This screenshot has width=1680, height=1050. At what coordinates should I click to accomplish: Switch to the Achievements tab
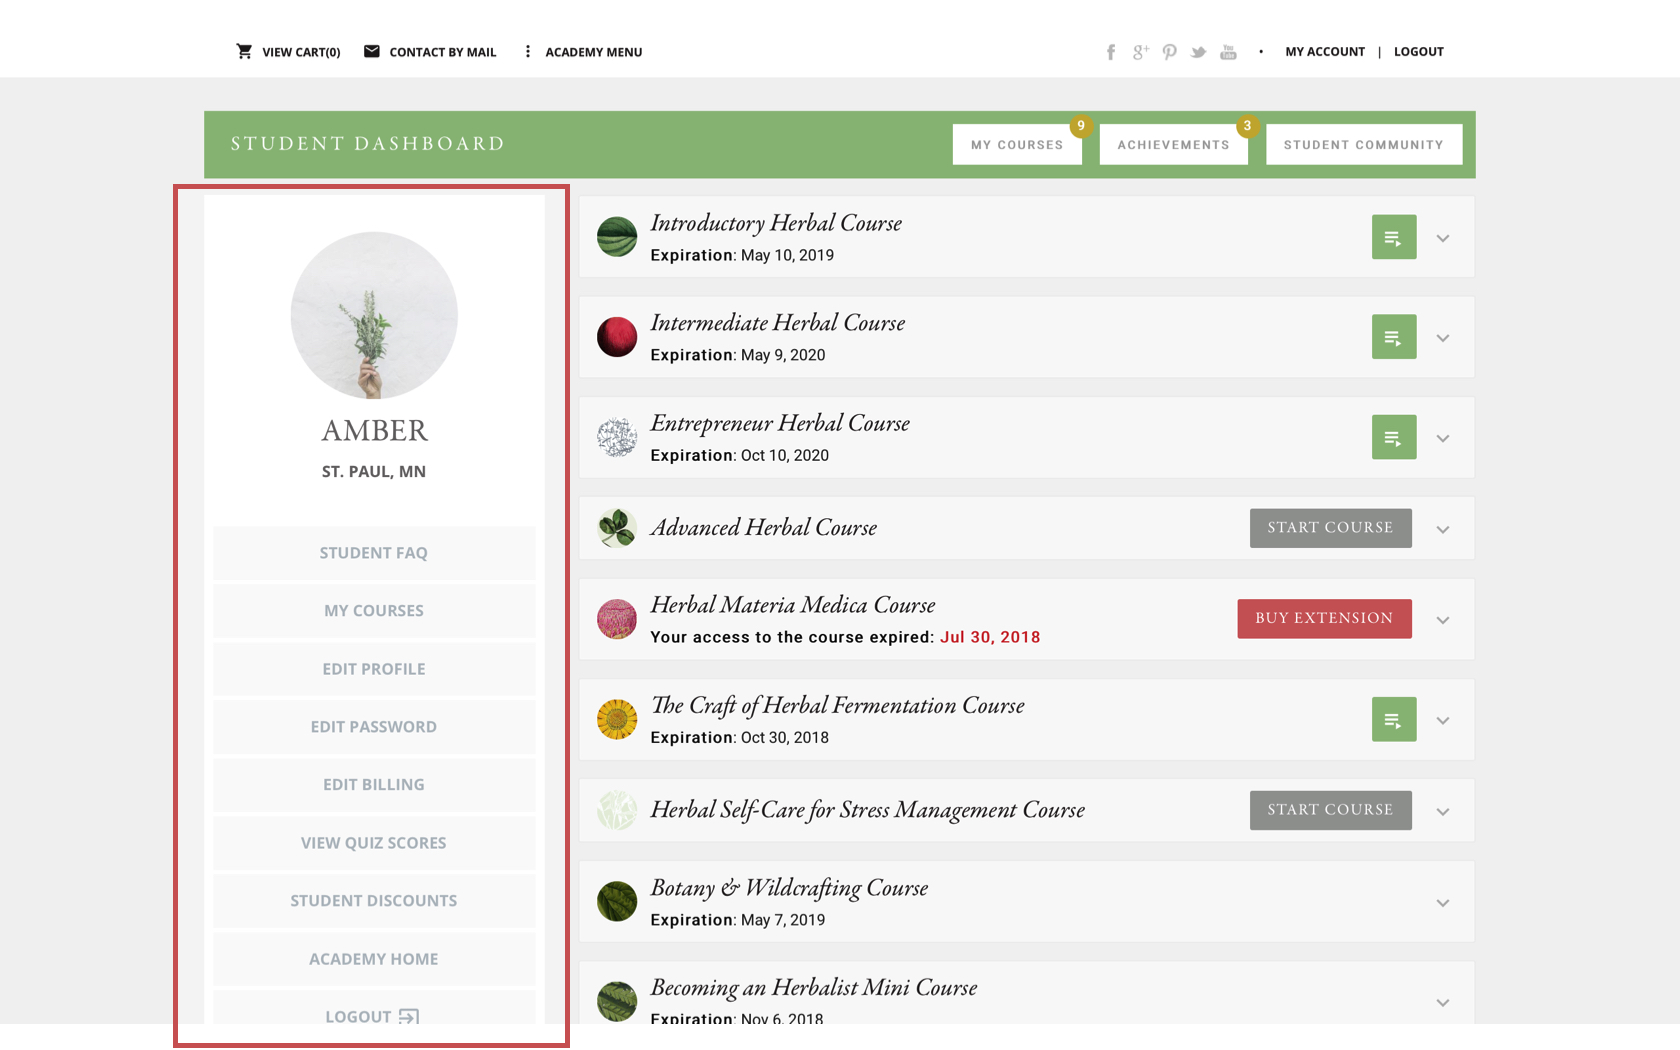click(1173, 144)
